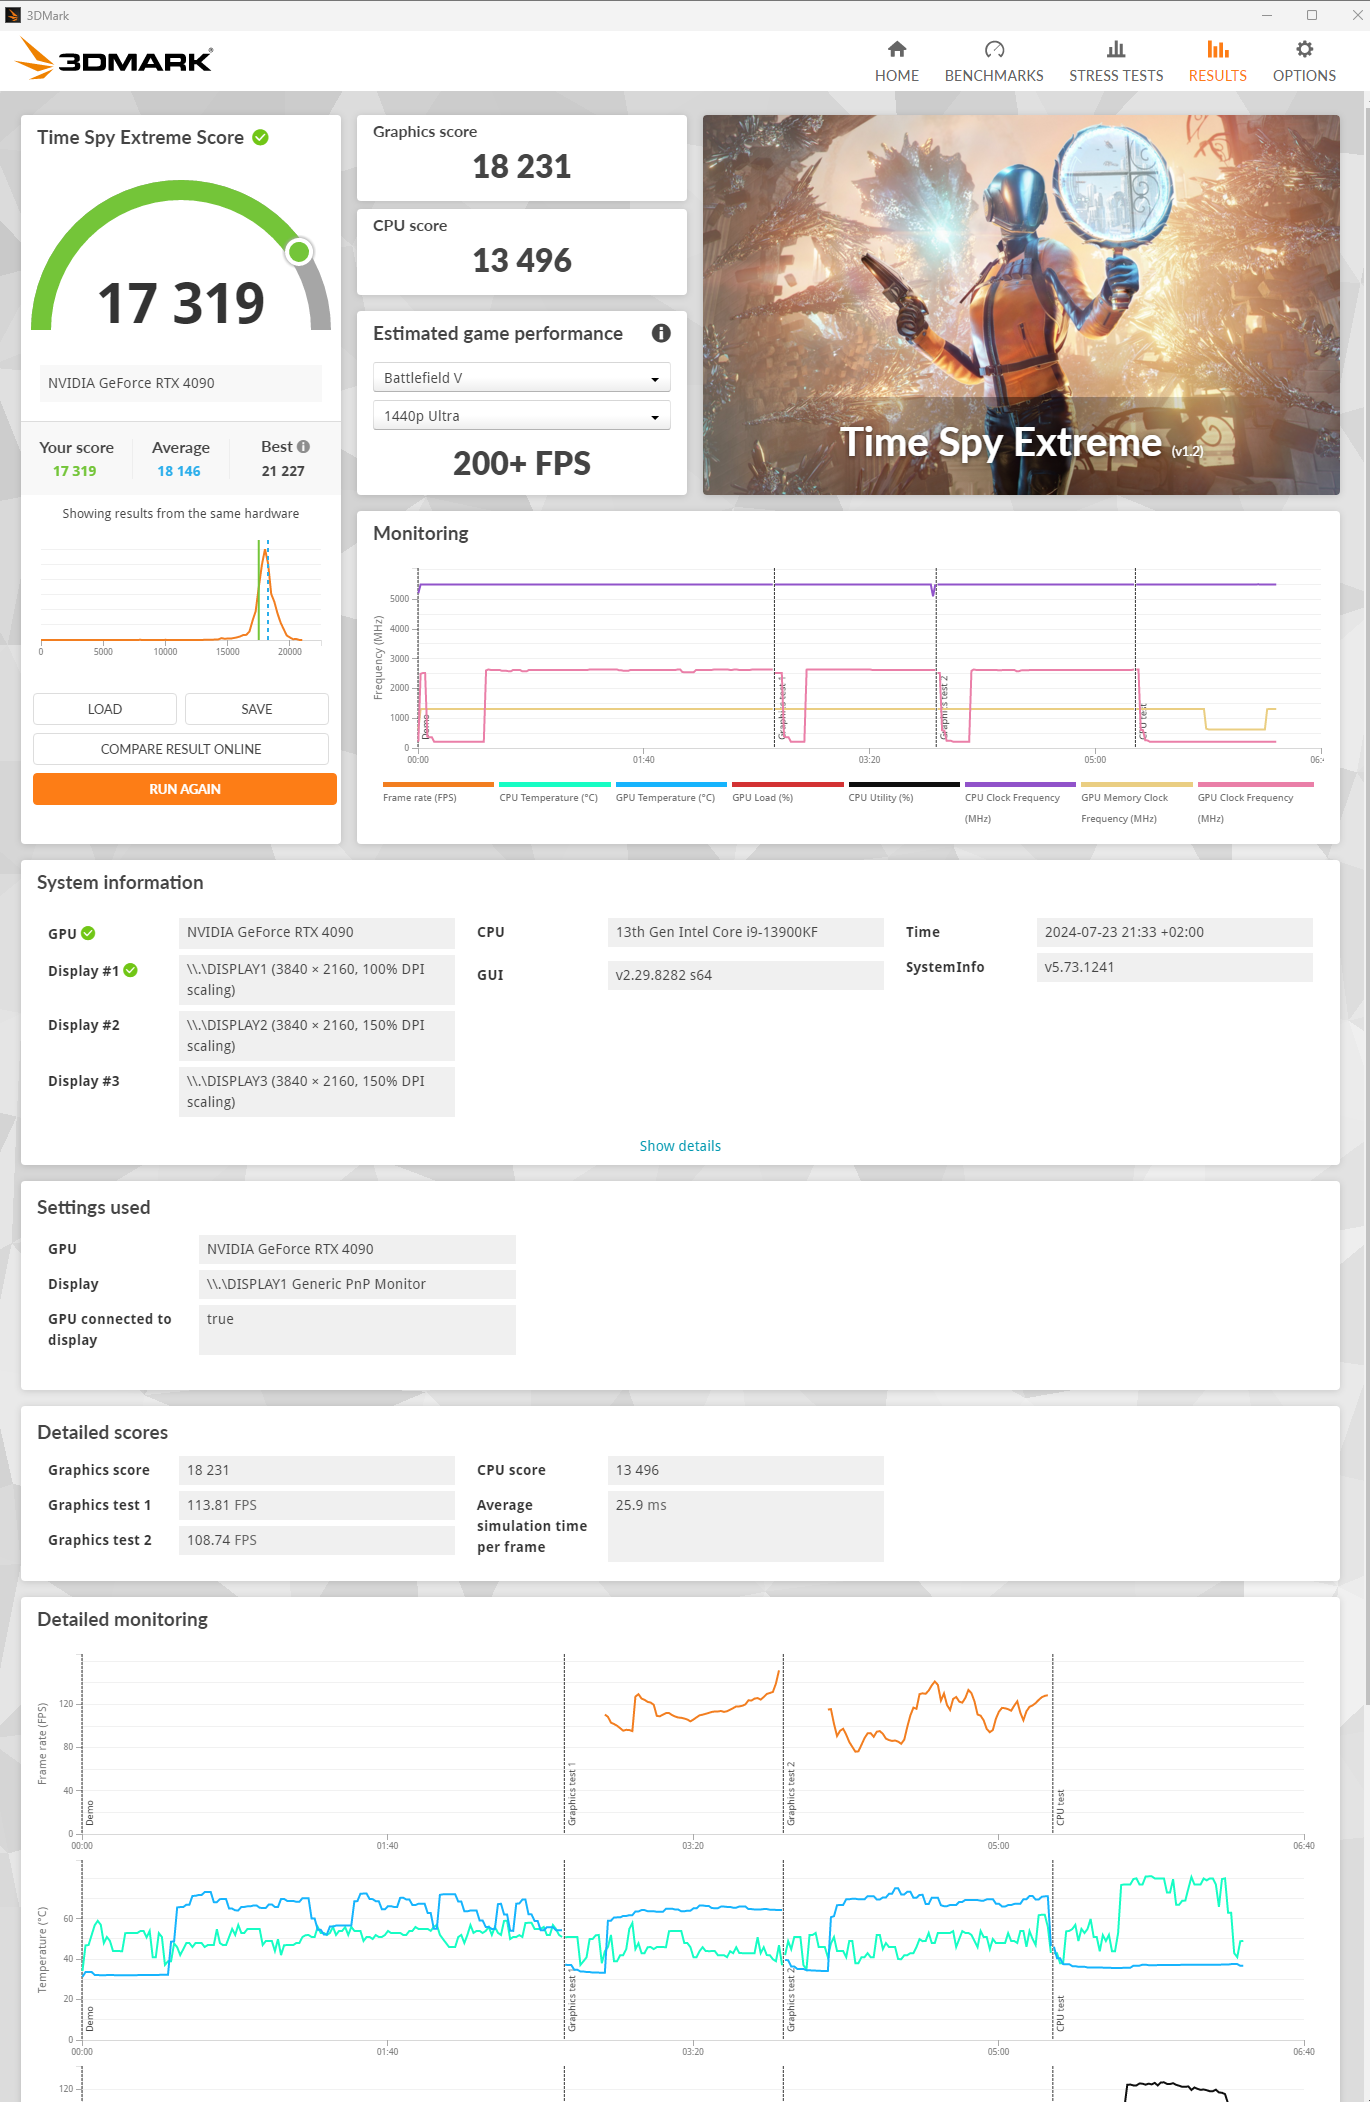Click the Average score 18 146
The width and height of the screenshot is (1370, 2102).
point(179,471)
